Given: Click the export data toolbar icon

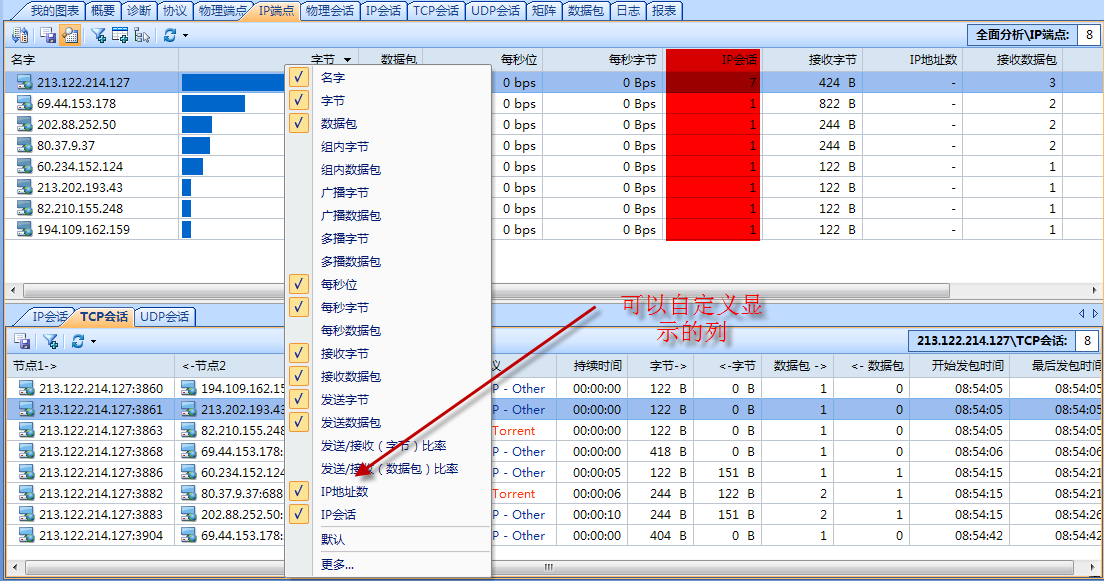Looking at the screenshot, I should point(20,35).
